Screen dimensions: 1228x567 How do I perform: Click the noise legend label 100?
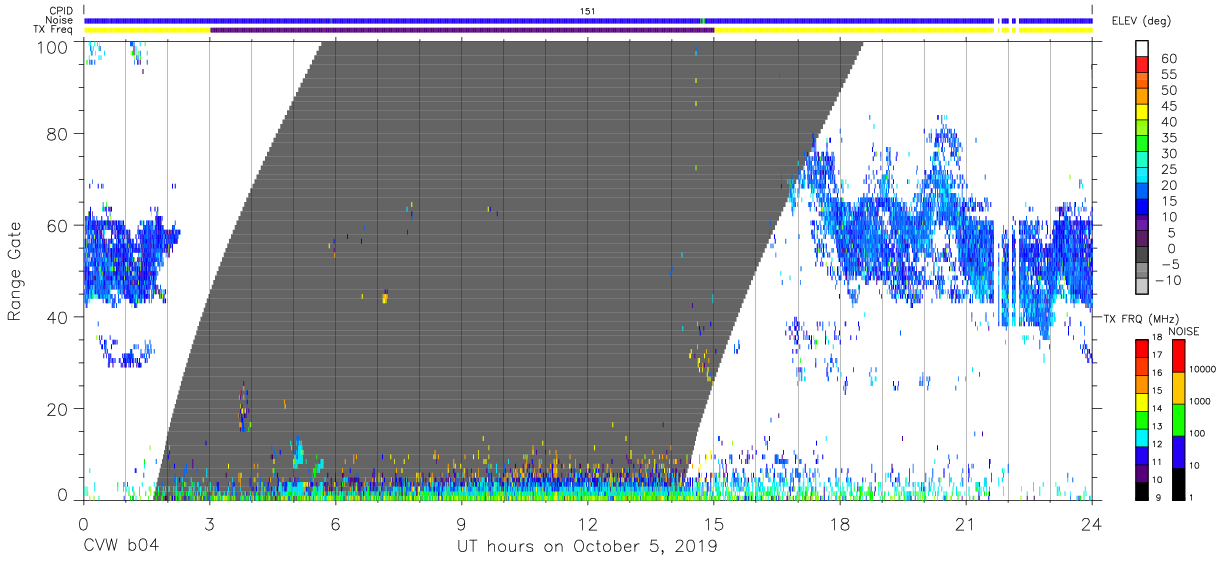click(x=1197, y=434)
